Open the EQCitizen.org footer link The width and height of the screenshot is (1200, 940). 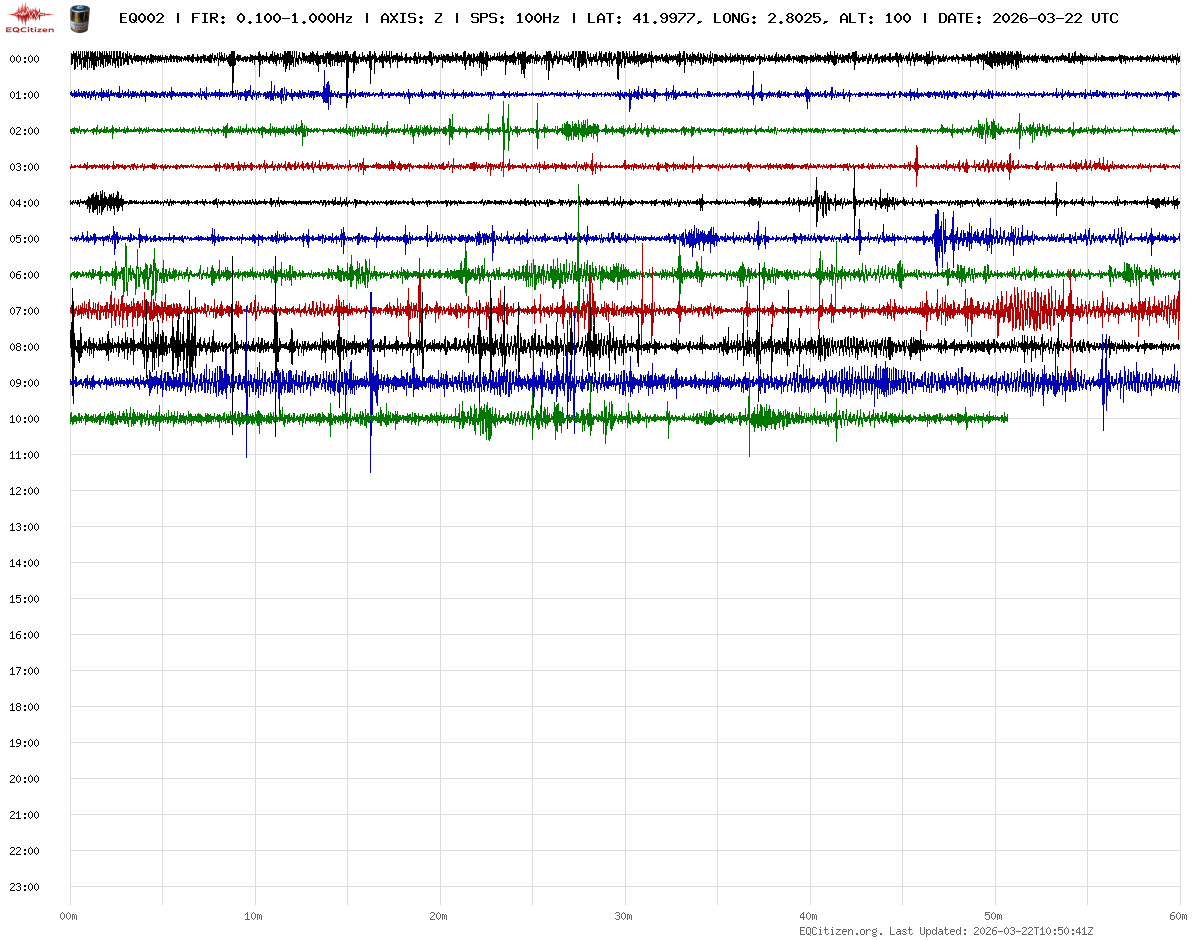click(841, 931)
